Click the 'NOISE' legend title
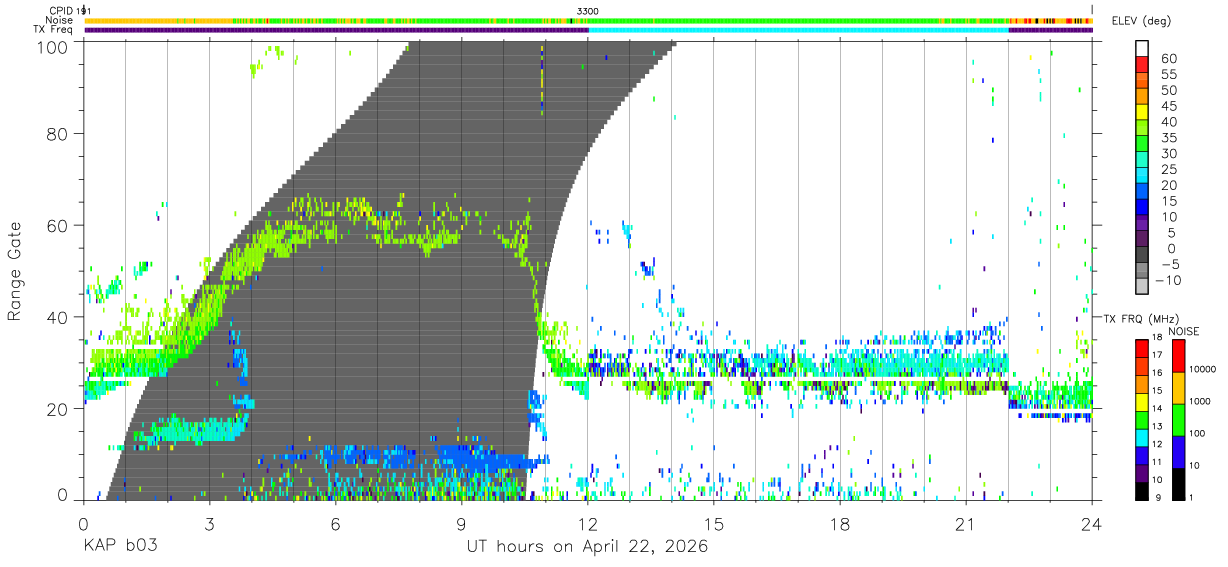This screenshot has height=567, width=1228. click(x=1183, y=331)
